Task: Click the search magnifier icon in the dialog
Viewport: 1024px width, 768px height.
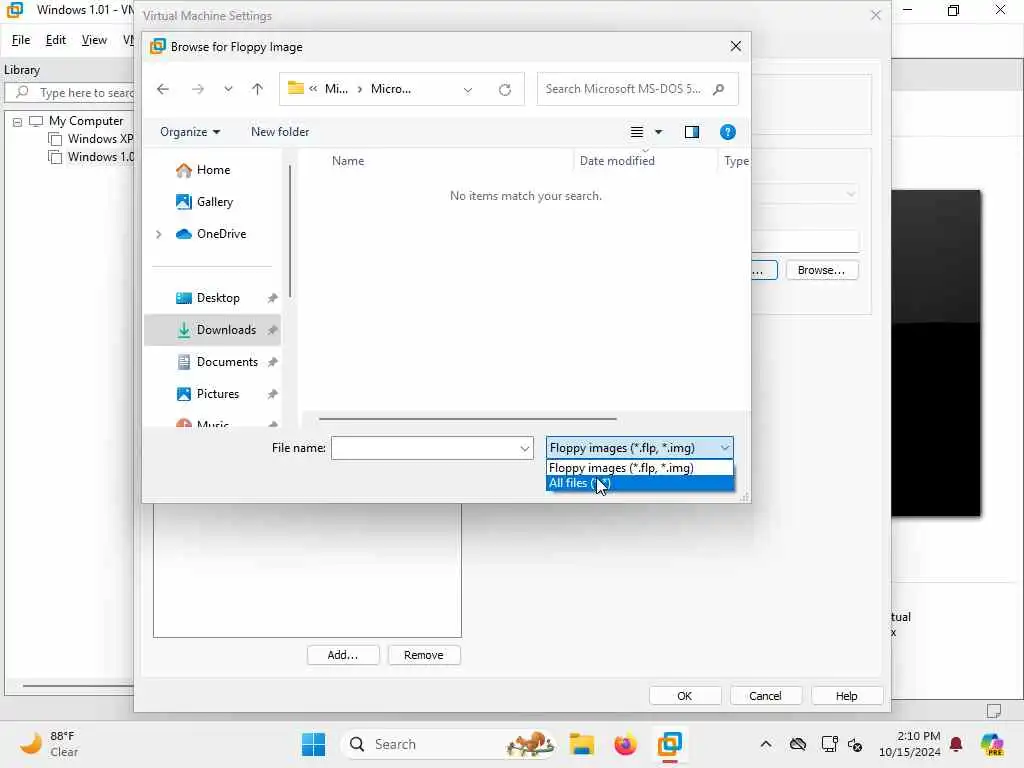Action: (x=718, y=89)
